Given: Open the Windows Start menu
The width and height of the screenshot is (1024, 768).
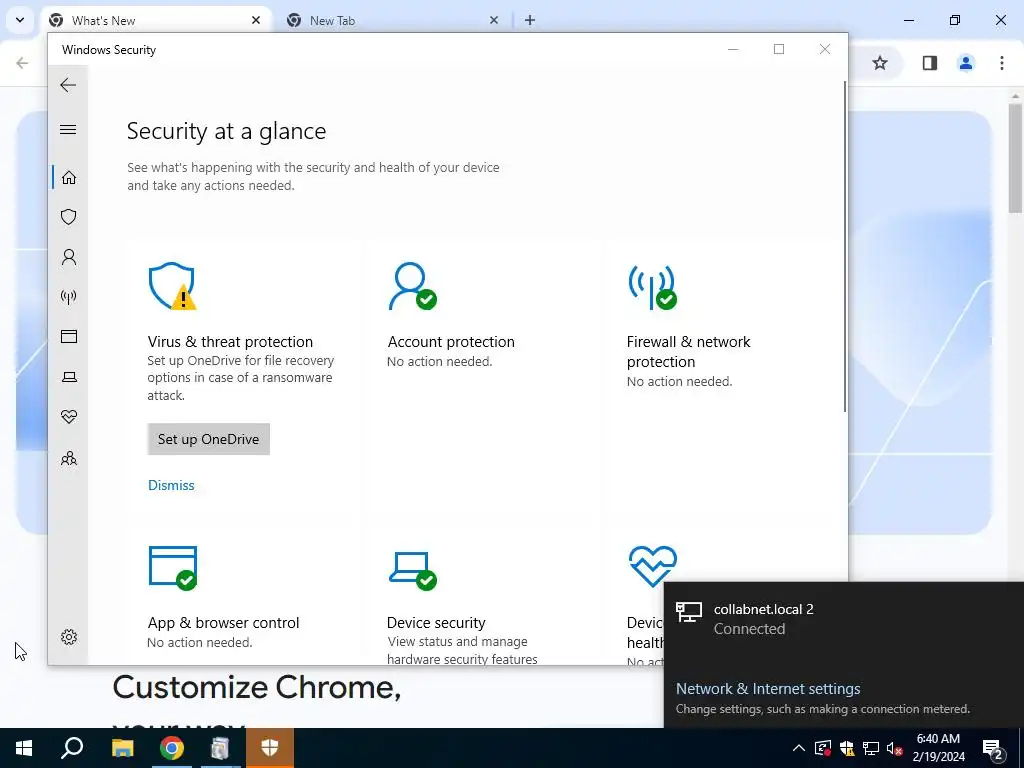Looking at the screenshot, I should coord(24,748).
